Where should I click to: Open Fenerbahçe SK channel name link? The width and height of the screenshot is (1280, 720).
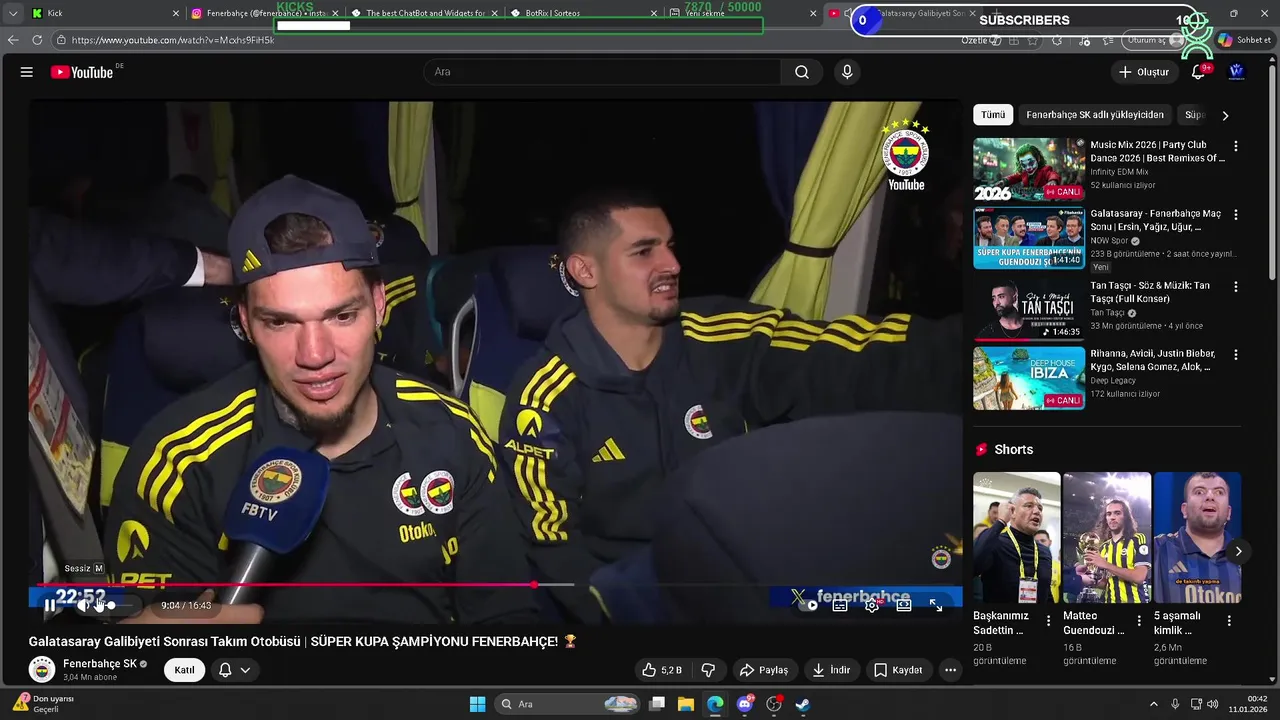coord(100,664)
